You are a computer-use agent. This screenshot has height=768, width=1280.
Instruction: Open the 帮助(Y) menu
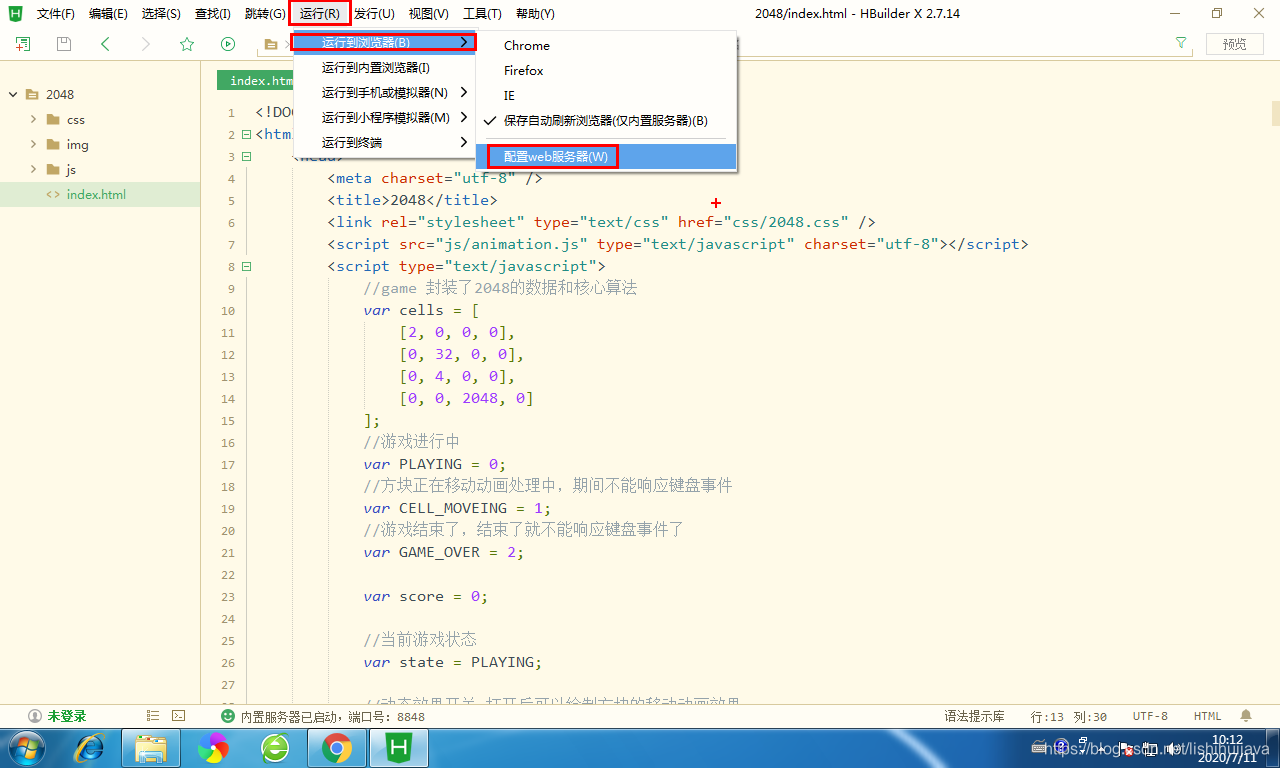tap(535, 14)
